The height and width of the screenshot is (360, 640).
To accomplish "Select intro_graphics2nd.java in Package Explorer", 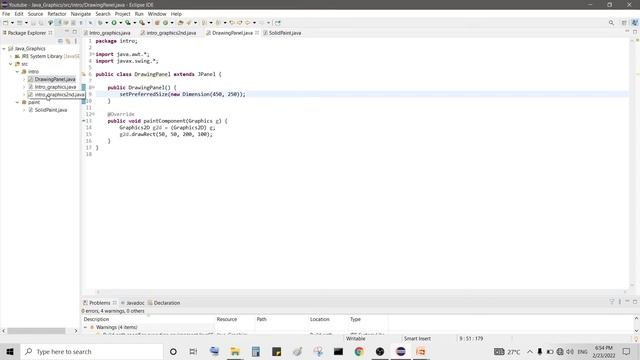I will 59,95.
